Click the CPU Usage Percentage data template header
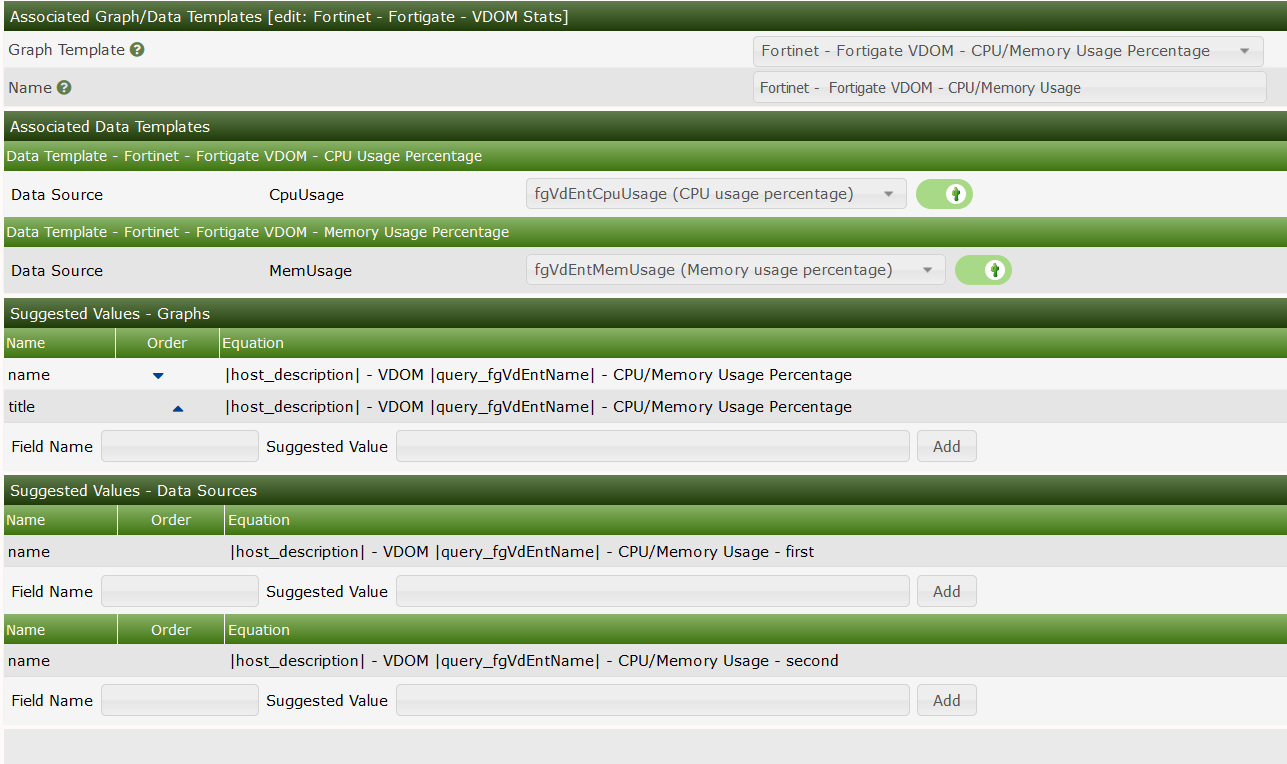 tap(645, 156)
